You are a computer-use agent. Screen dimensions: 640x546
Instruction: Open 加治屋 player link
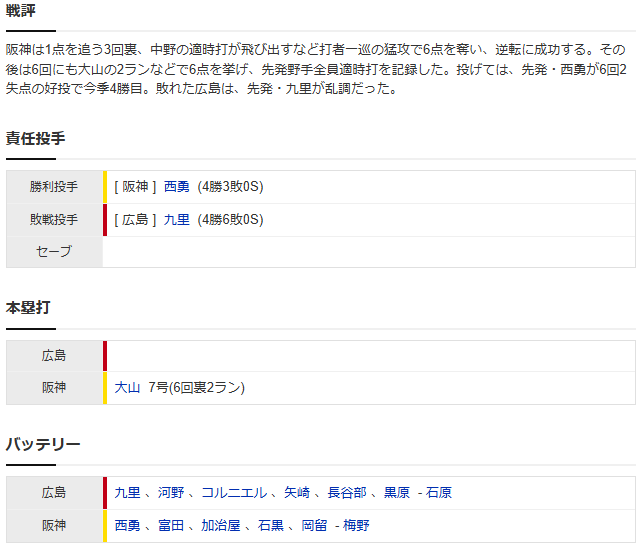(x=221, y=525)
